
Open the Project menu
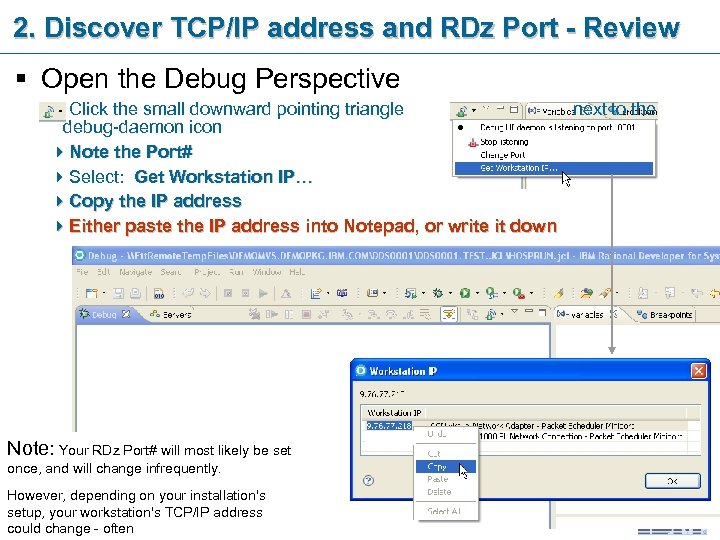click(x=207, y=272)
